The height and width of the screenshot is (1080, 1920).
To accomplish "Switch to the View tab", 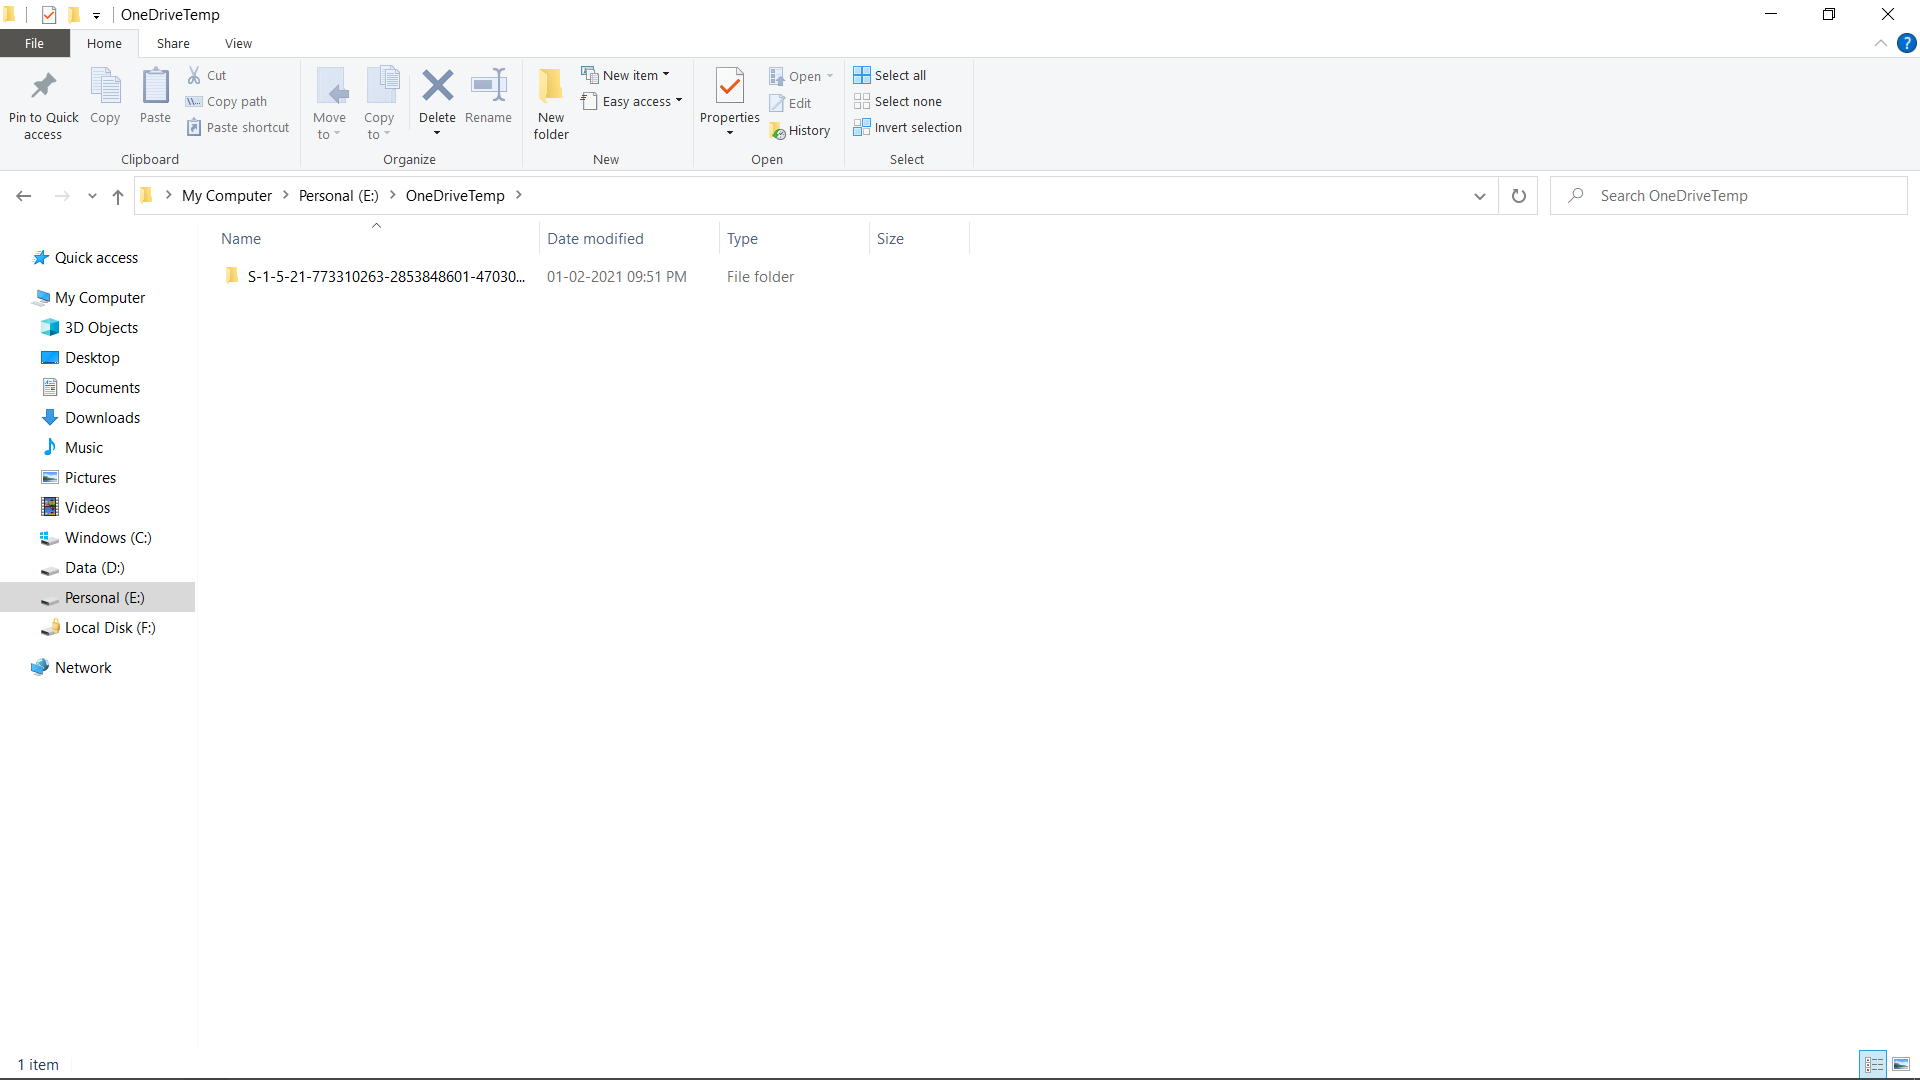I will tap(238, 43).
